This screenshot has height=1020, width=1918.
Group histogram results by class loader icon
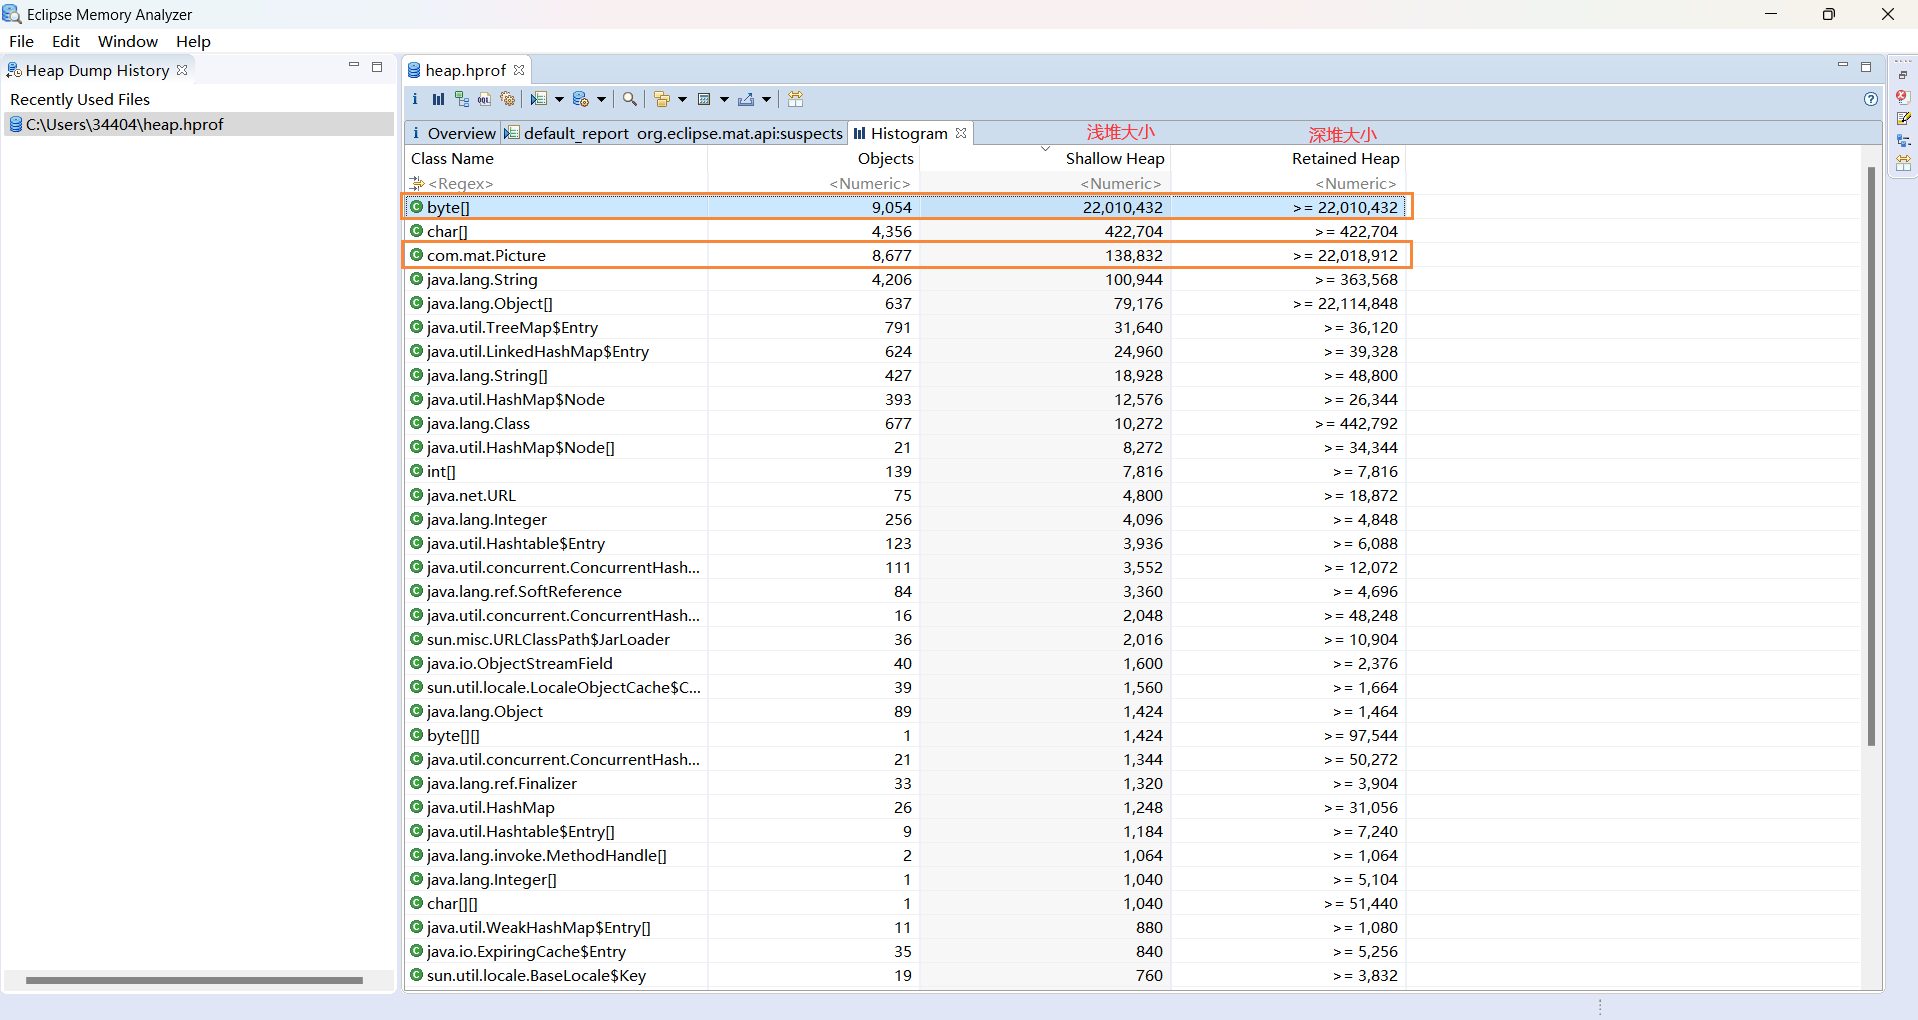pyautogui.click(x=661, y=99)
